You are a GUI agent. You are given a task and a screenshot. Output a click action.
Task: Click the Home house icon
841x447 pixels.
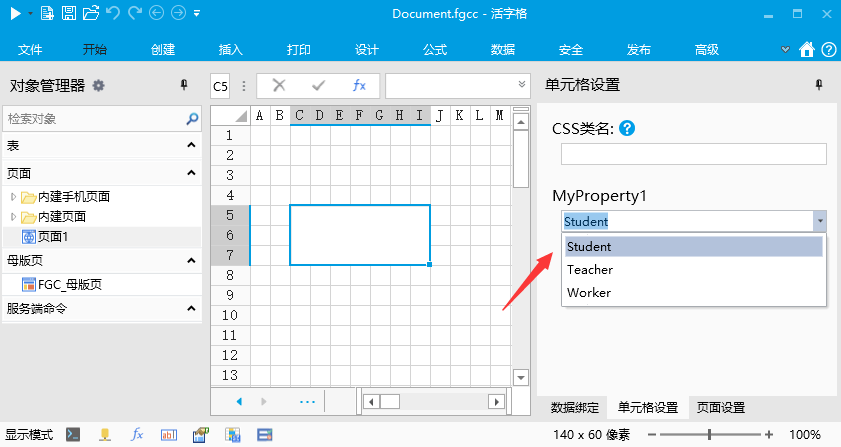click(807, 49)
